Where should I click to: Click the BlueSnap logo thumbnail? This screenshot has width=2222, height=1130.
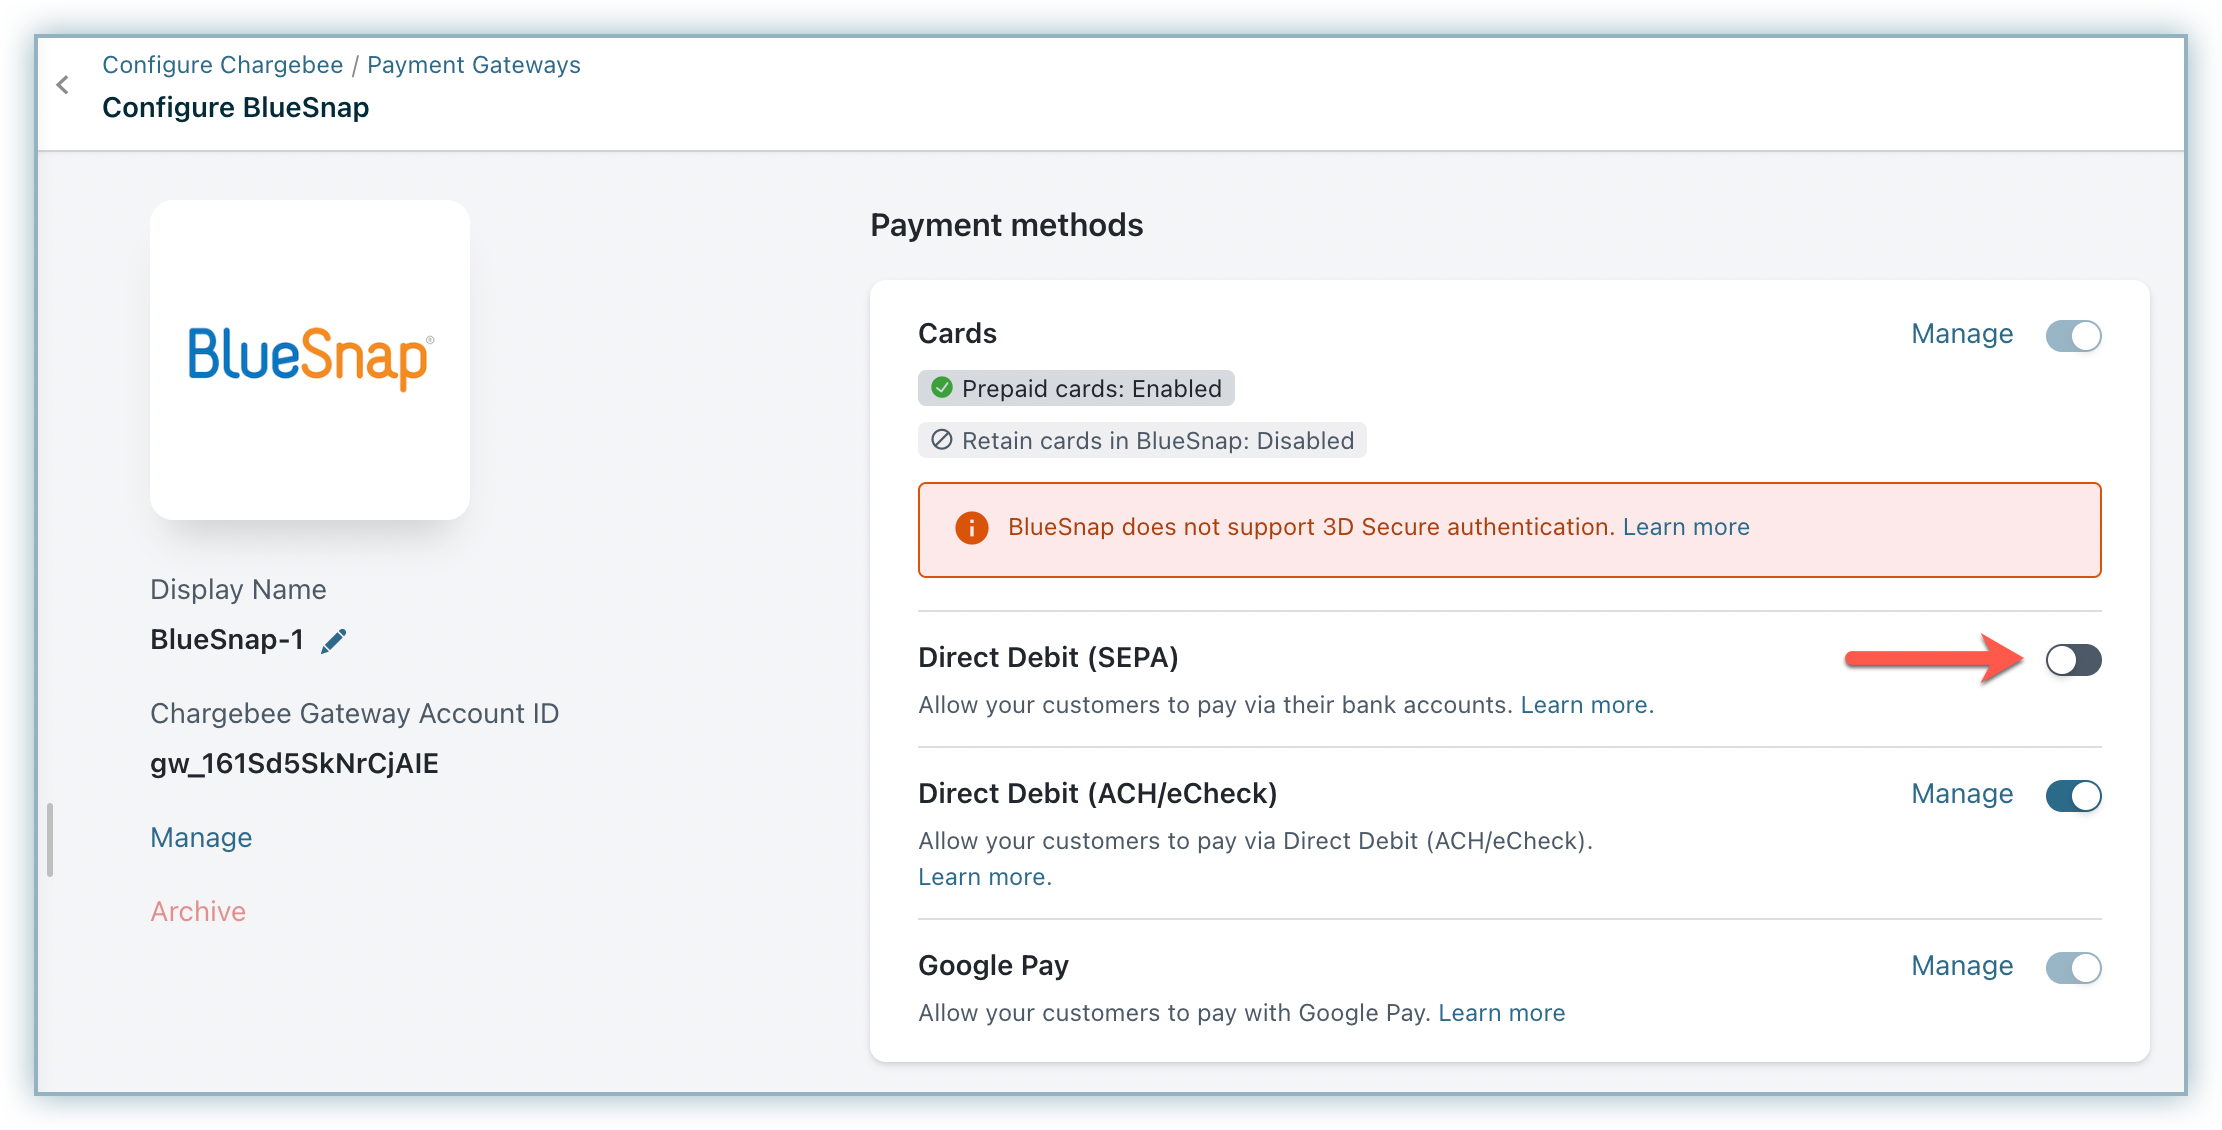pyautogui.click(x=310, y=359)
